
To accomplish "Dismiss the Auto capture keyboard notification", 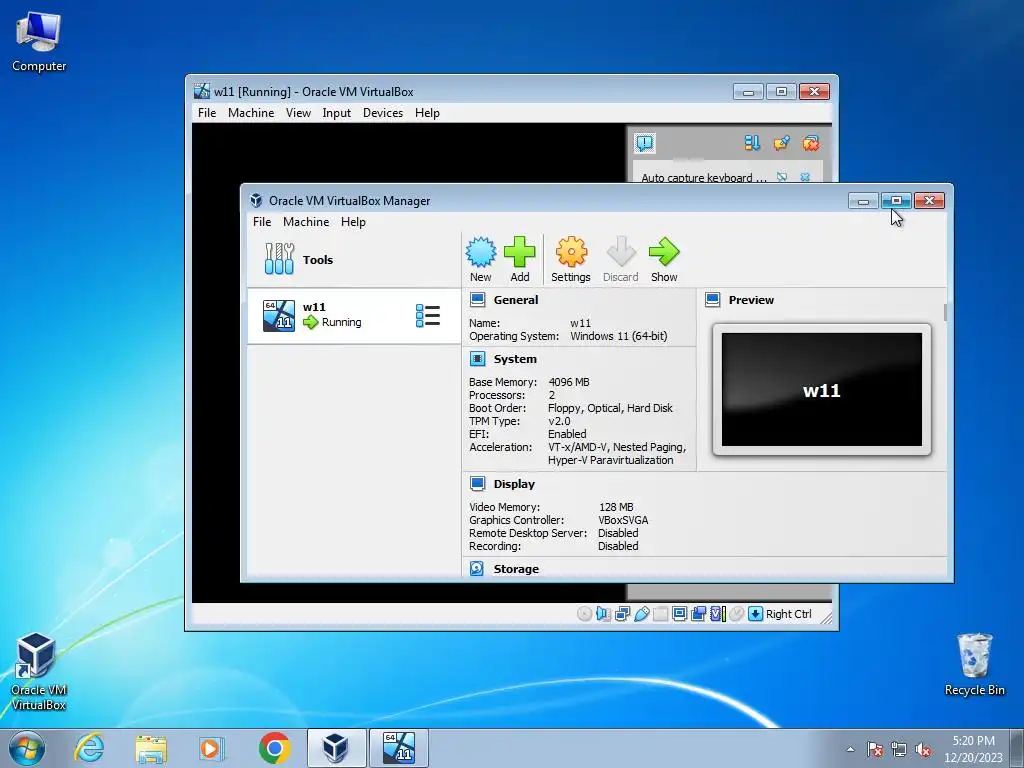I will pos(805,177).
